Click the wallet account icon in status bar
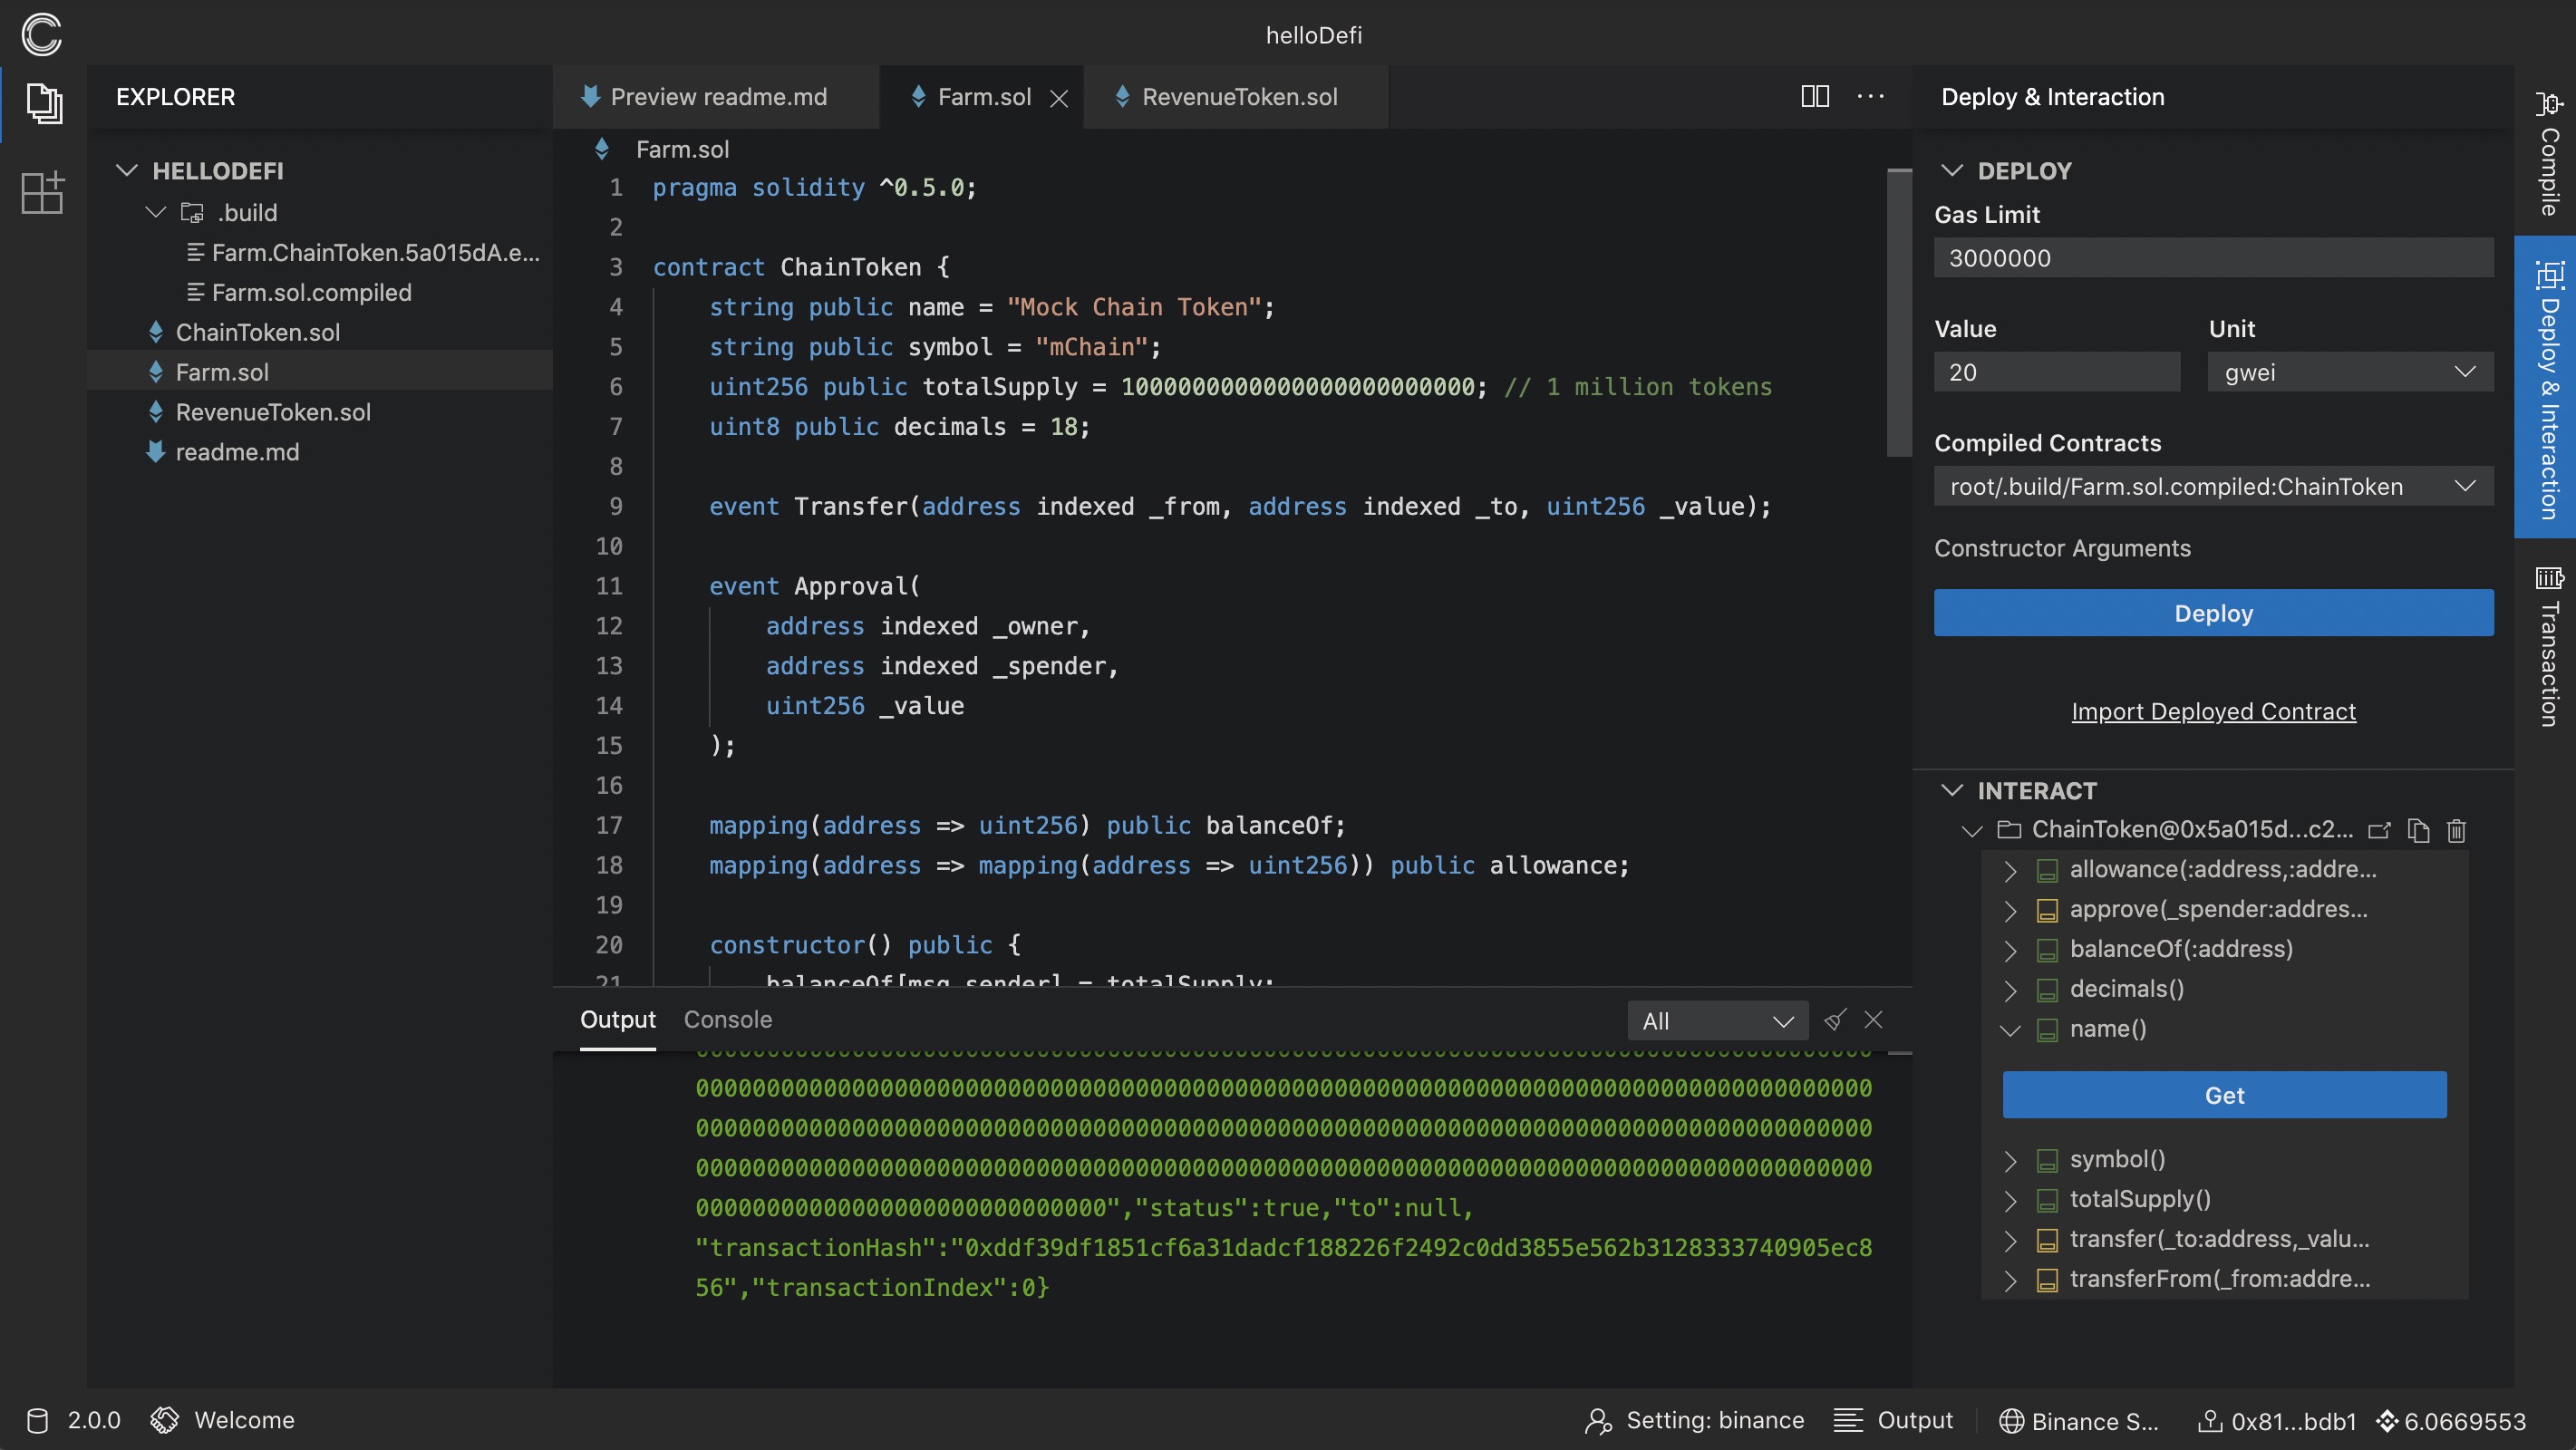This screenshot has width=2576, height=1450. pos(2210,1420)
